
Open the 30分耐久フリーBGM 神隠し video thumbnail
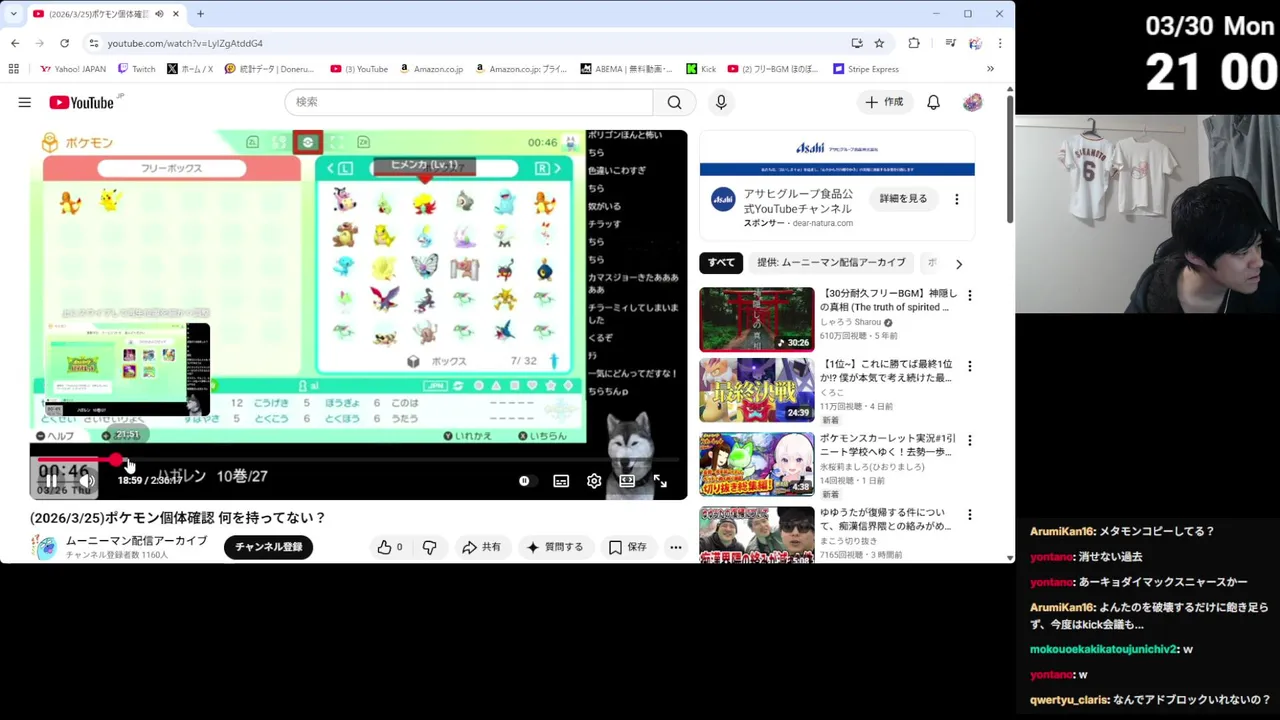pyautogui.click(x=756, y=319)
